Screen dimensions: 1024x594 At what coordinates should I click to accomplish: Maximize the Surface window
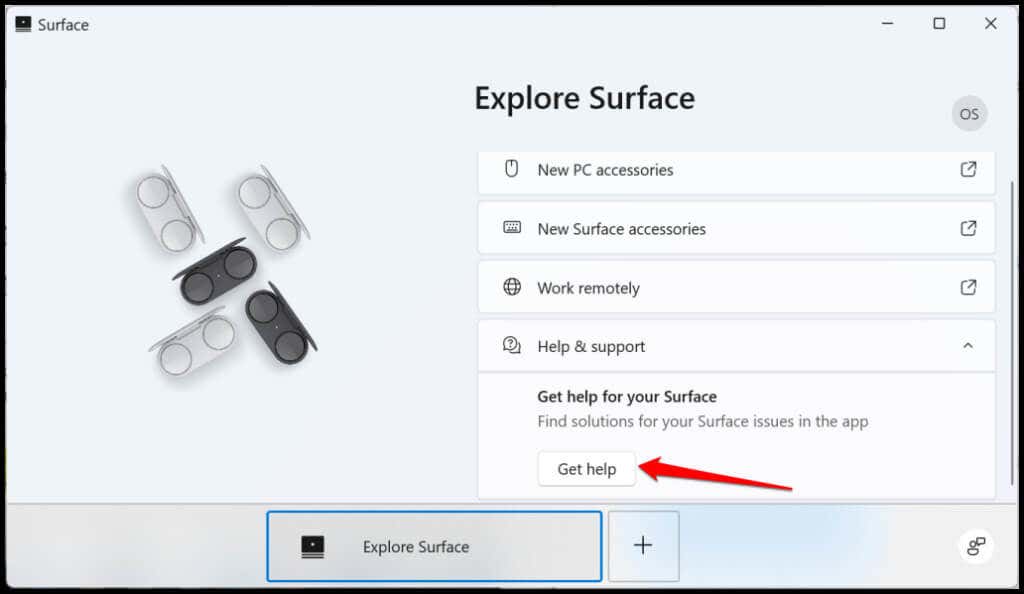[x=939, y=23]
